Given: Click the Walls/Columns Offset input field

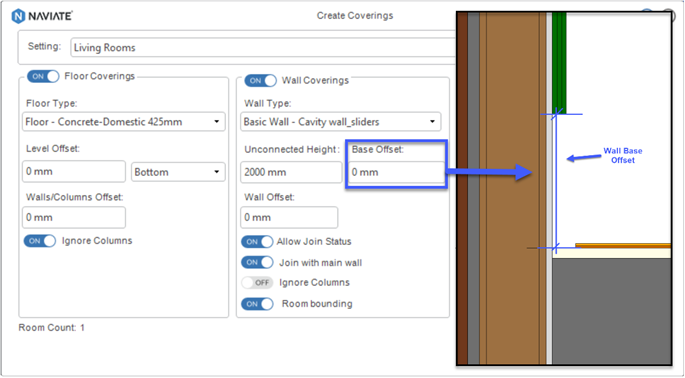Looking at the screenshot, I should pos(74,218).
